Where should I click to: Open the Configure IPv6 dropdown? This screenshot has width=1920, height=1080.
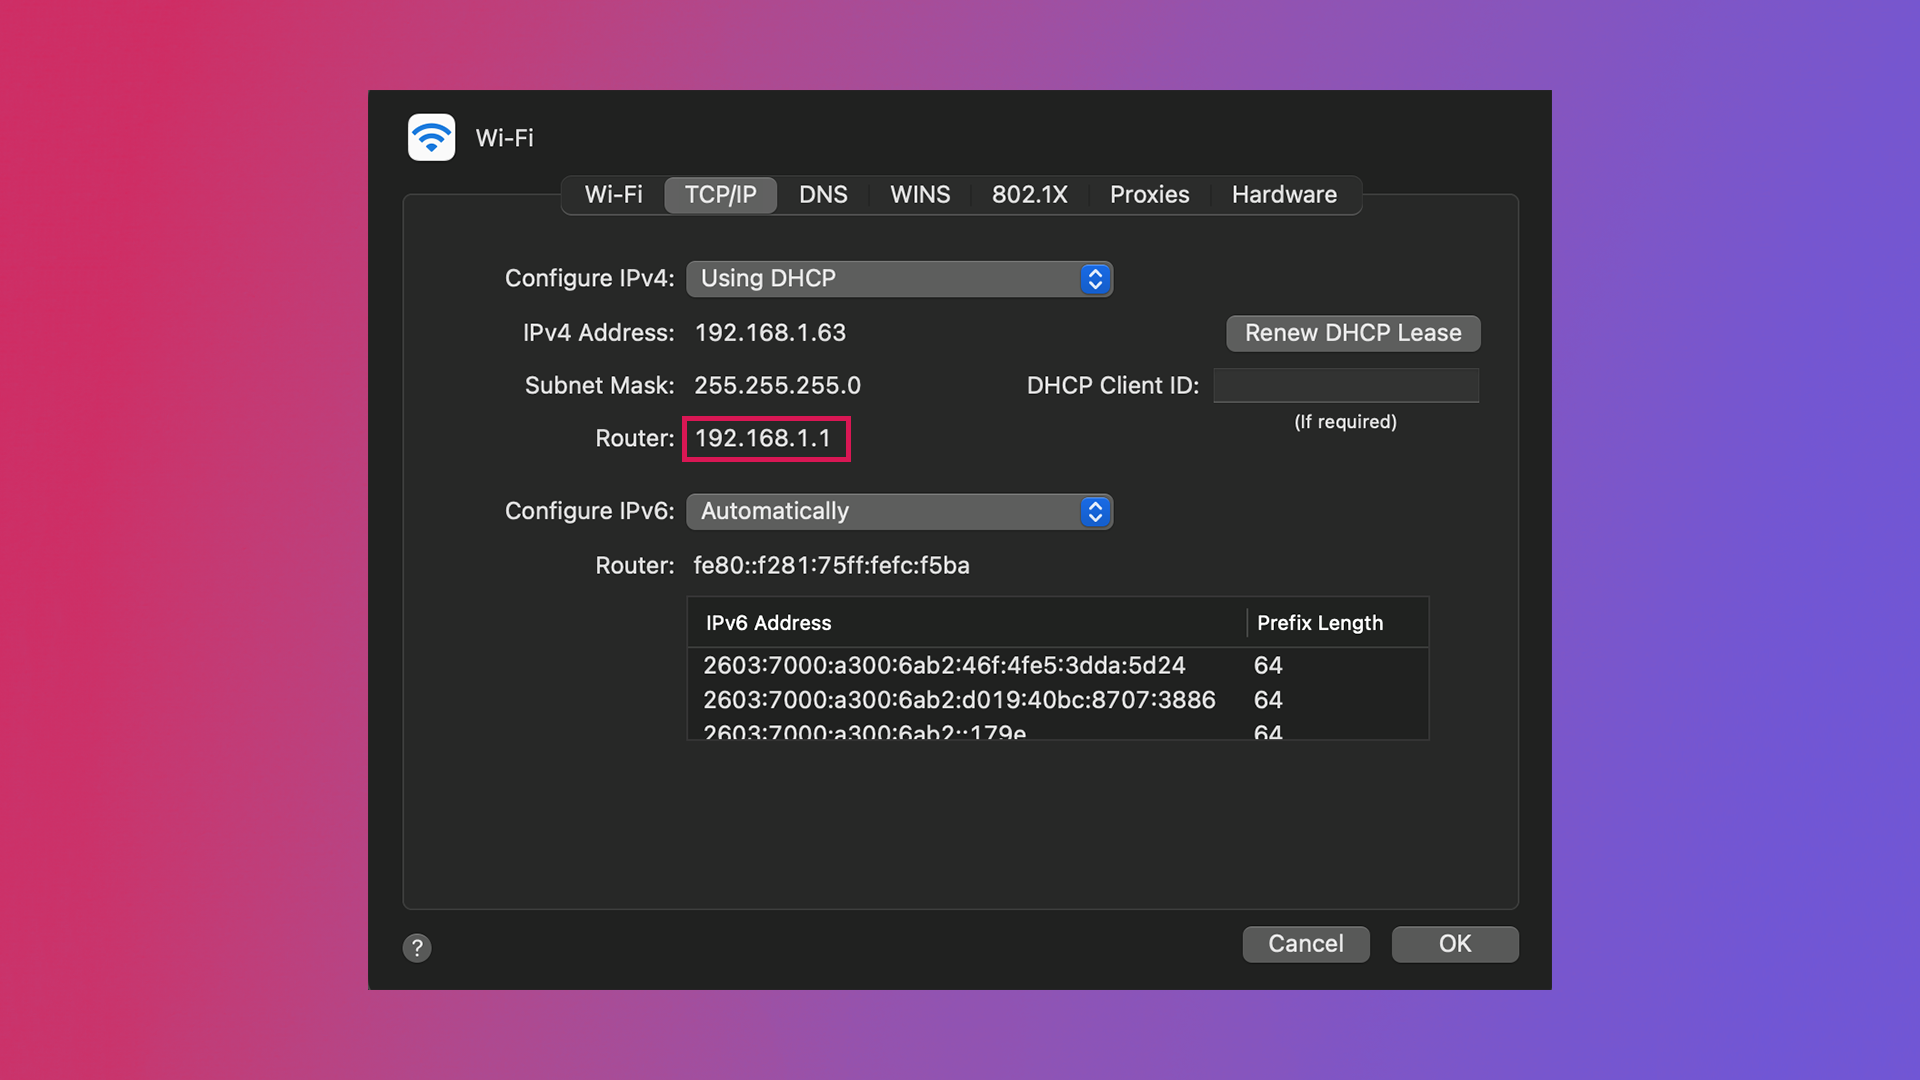899,512
